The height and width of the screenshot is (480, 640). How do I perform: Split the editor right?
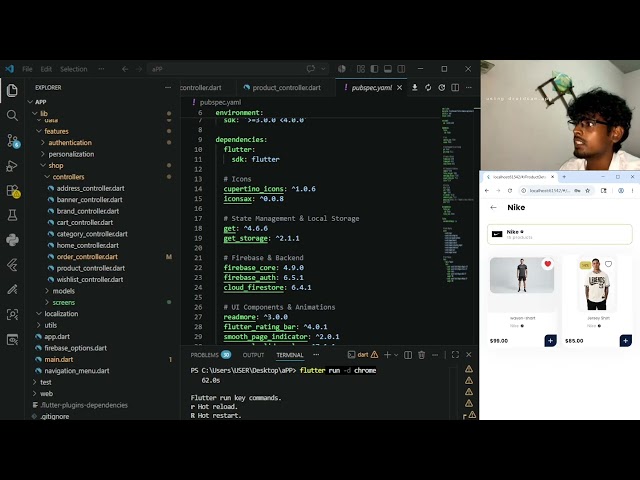455,87
